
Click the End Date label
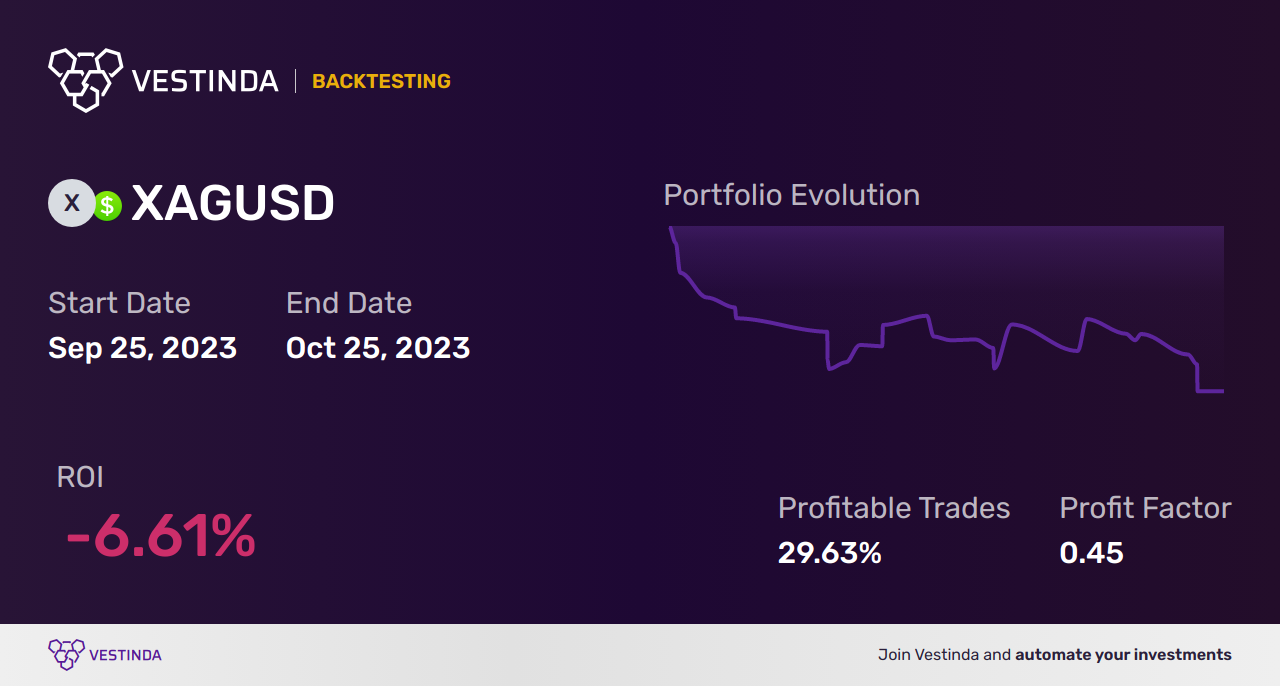[349, 303]
